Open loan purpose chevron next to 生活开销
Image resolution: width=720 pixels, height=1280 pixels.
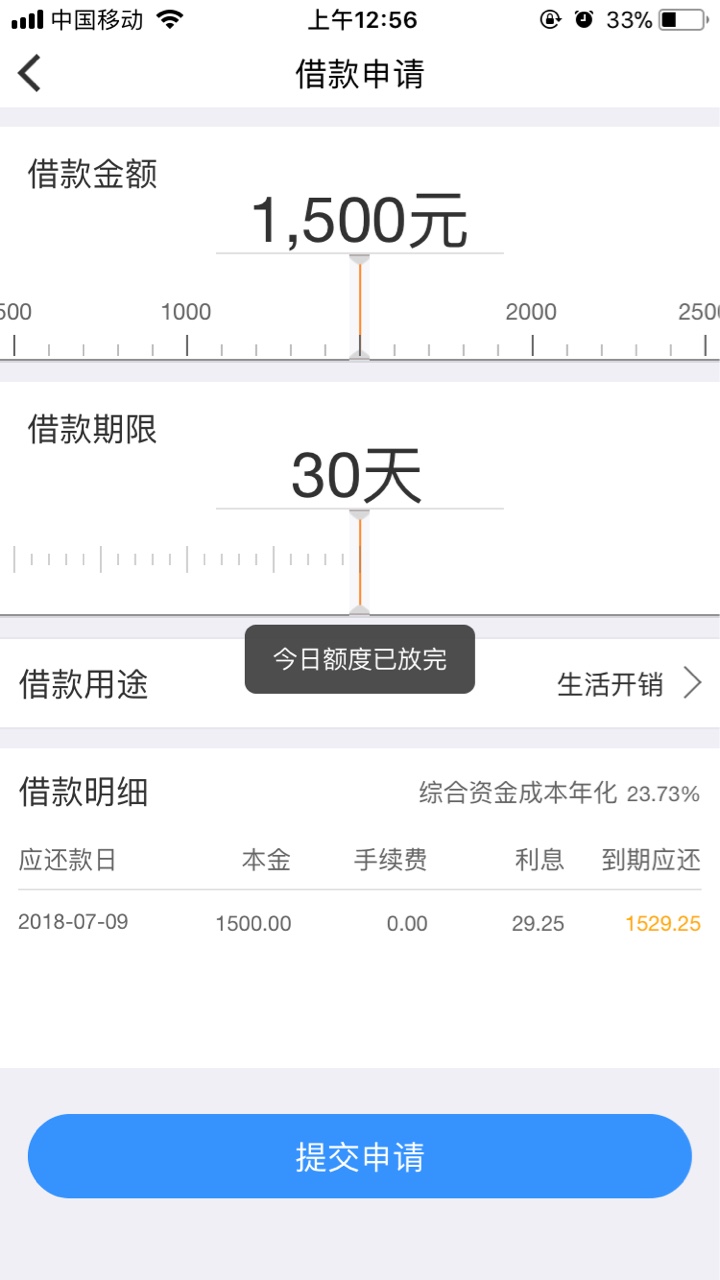coord(693,684)
